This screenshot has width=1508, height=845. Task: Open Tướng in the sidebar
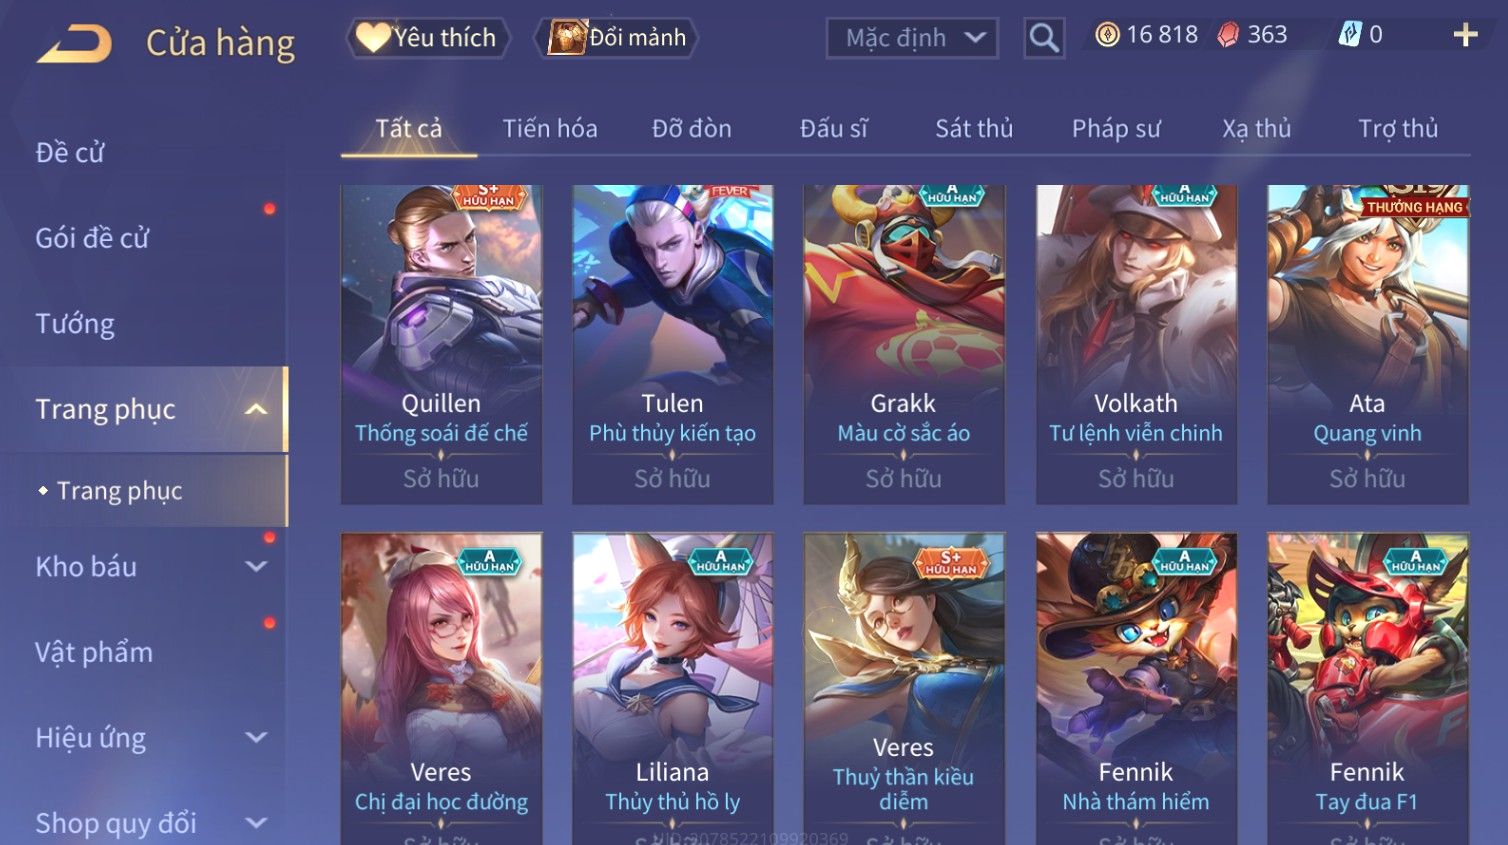click(x=75, y=323)
